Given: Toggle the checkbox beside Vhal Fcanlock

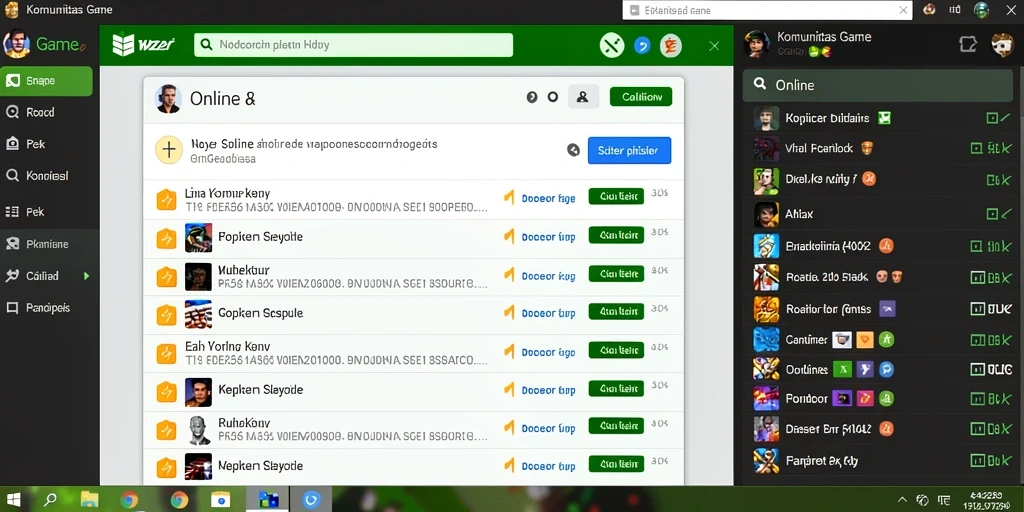Looking at the screenshot, I should [976, 148].
